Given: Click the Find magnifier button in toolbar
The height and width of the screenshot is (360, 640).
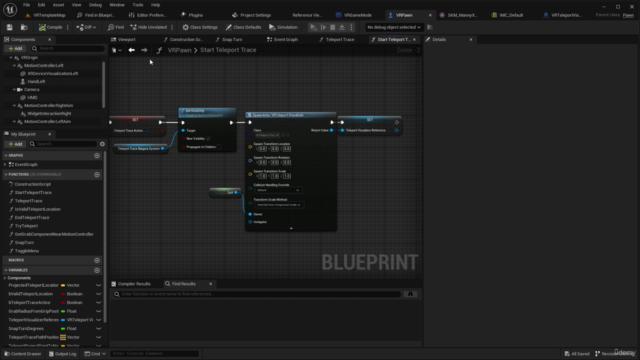Looking at the screenshot, I should pyautogui.click(x=116, y=27).
